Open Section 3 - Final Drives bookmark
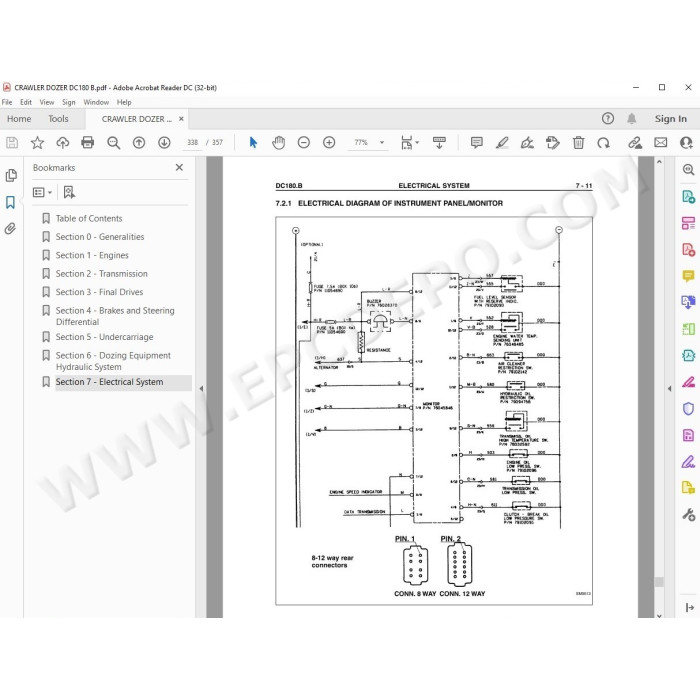 99,292
